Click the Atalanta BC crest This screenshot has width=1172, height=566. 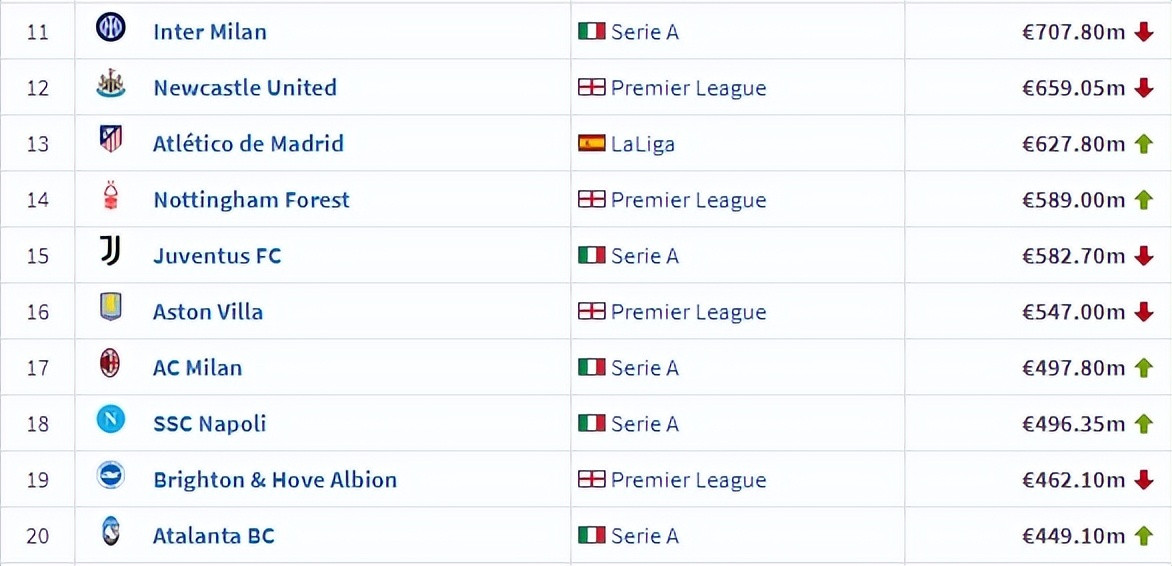(x=111, y=532)
